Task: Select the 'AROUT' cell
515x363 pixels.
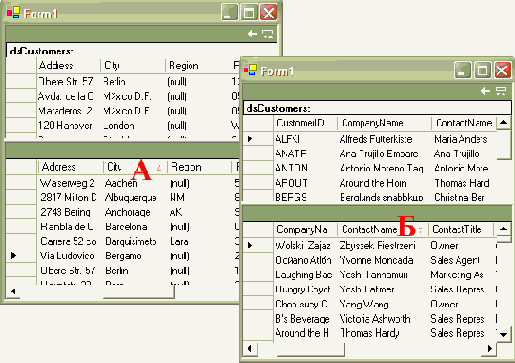Action: [x=305, y=183]
